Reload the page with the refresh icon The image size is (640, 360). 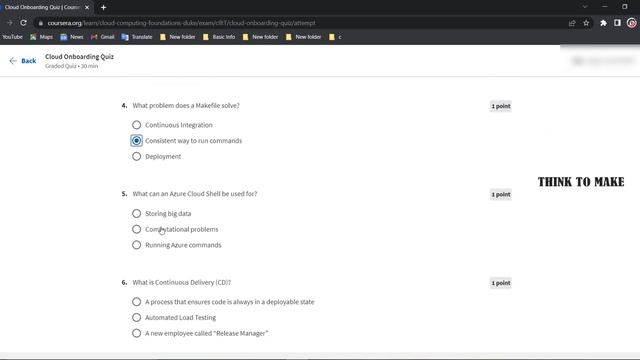click(24, 23)
